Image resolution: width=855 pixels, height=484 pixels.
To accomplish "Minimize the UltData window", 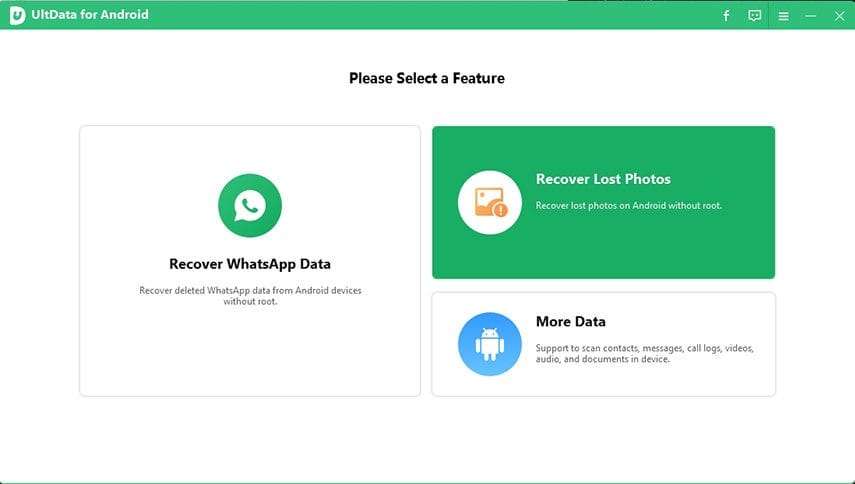I will point(811,16).
